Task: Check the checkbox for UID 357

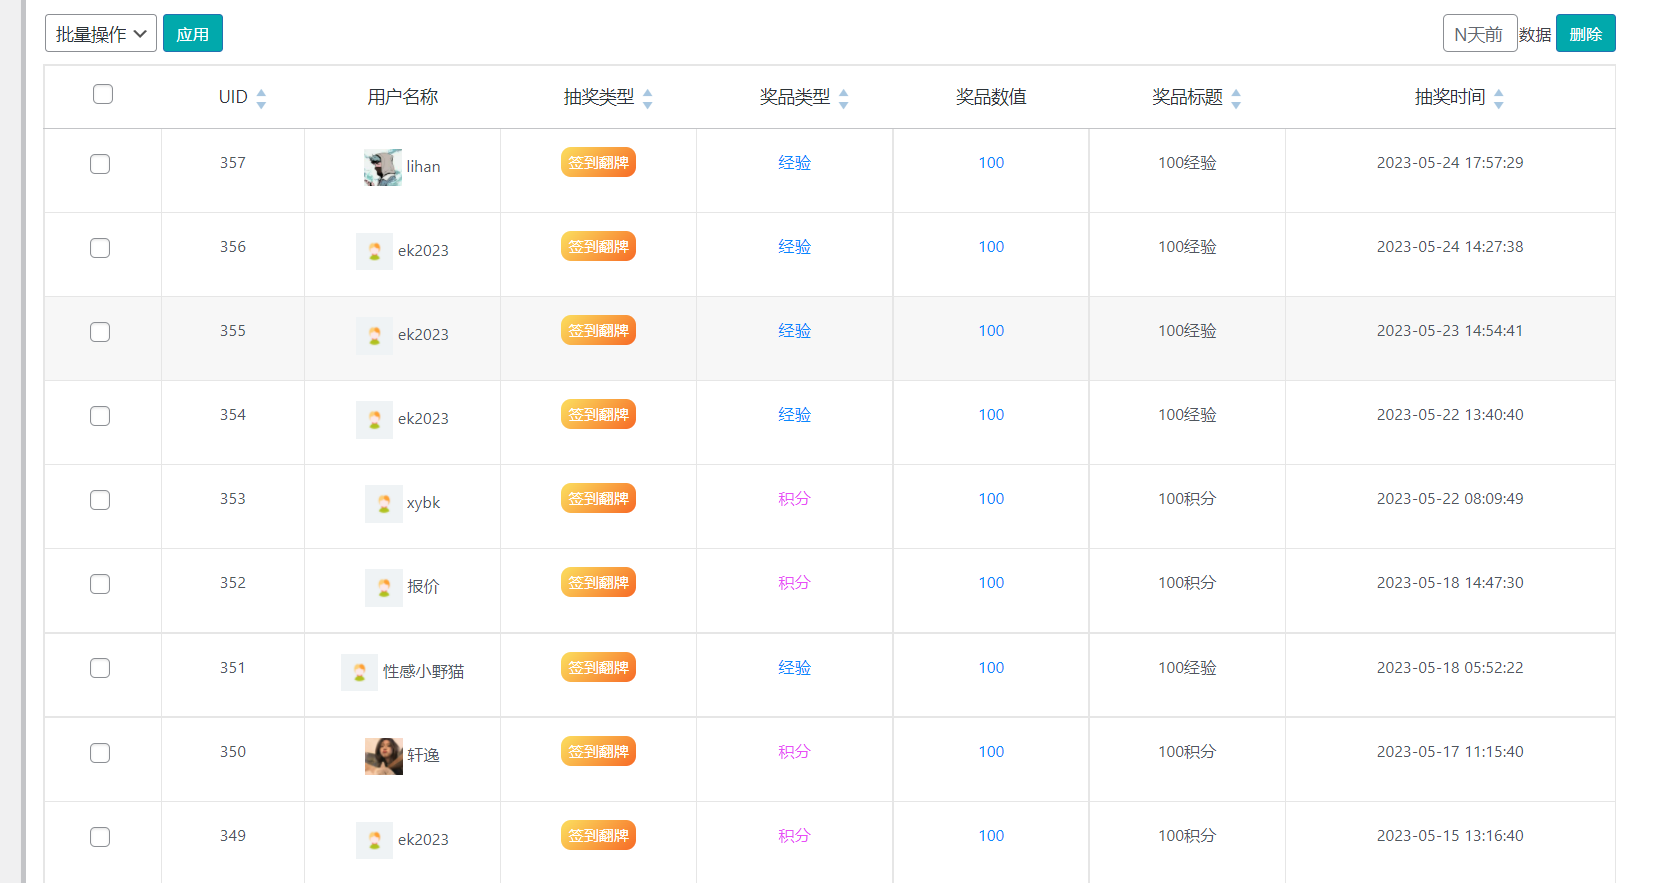Action: (x=100, y=164)
